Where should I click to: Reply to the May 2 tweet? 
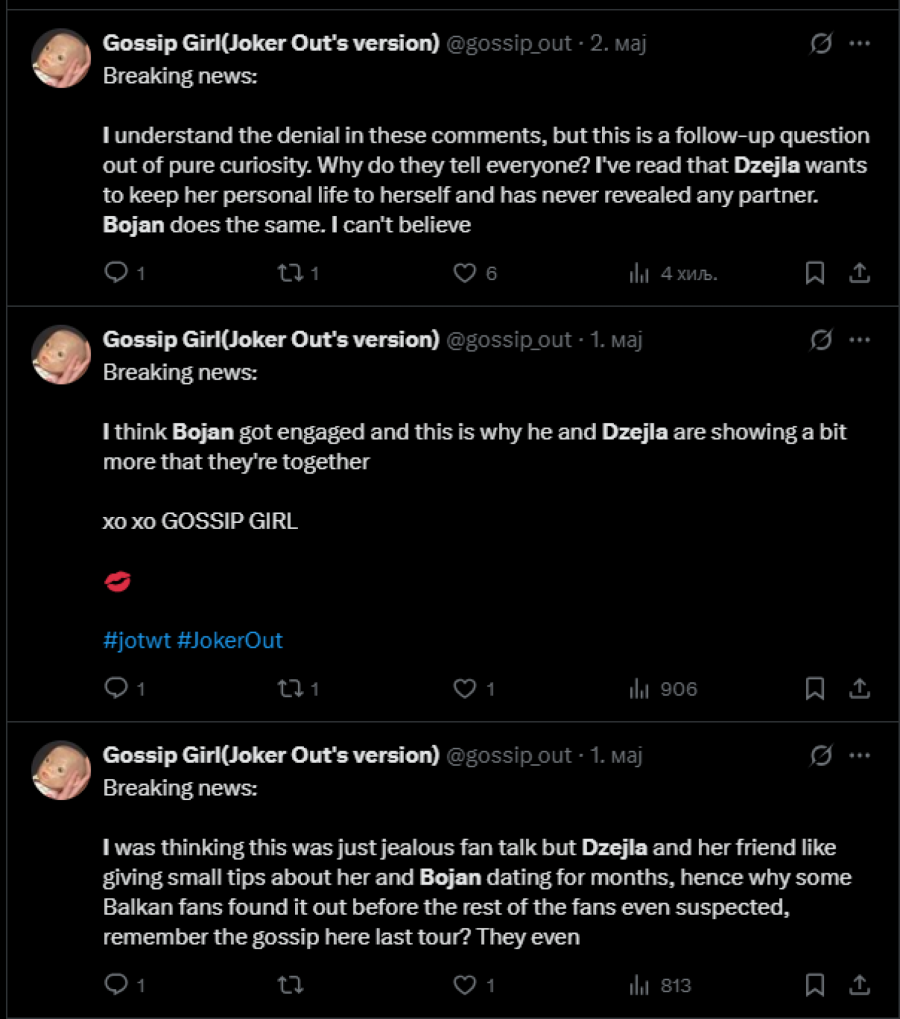(117, 273)
